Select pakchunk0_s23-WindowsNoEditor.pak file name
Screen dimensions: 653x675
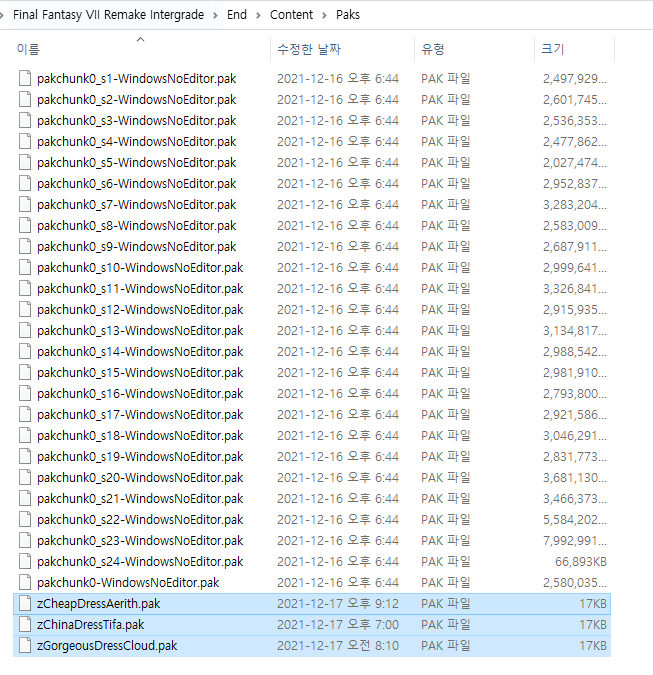tap(140, 541)
